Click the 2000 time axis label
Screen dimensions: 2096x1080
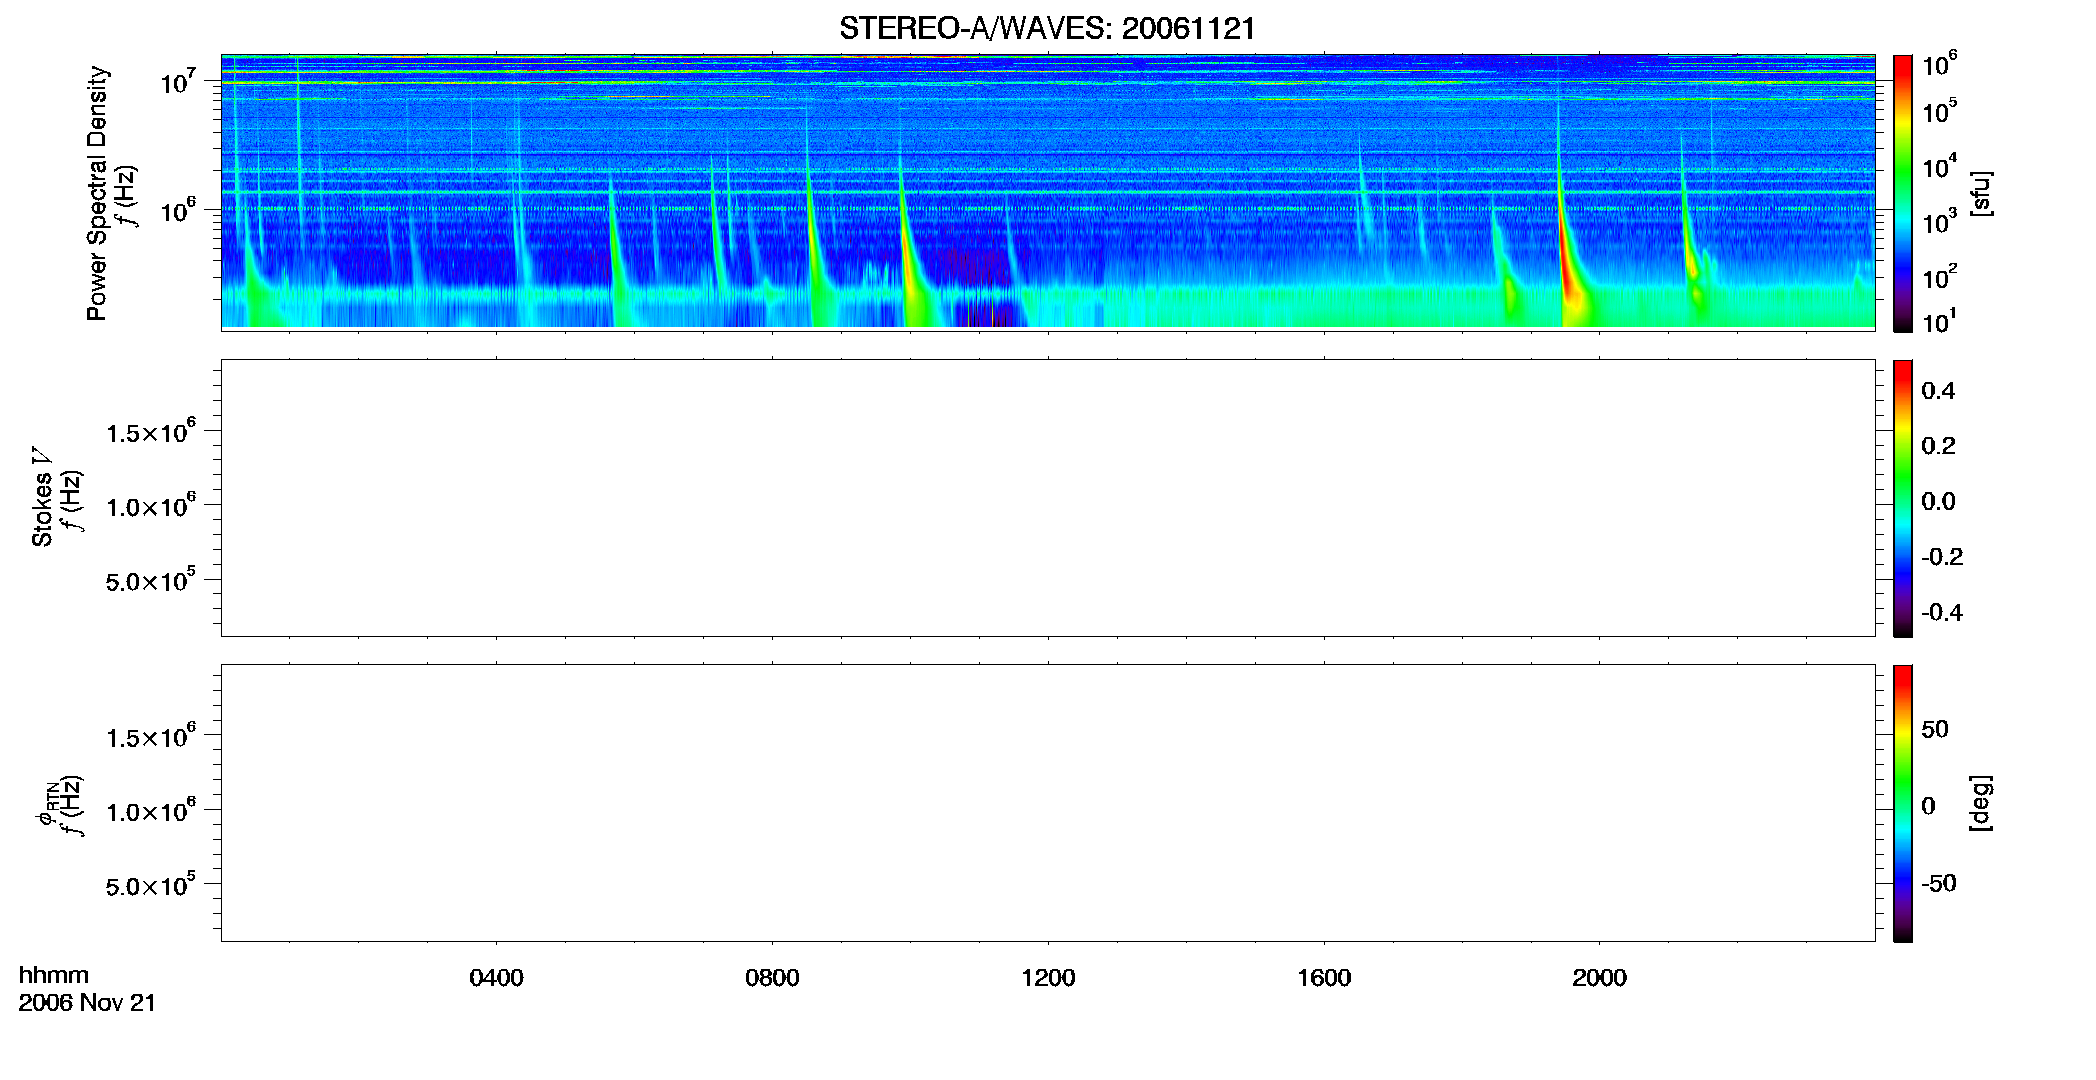[x=1599, y=978]
